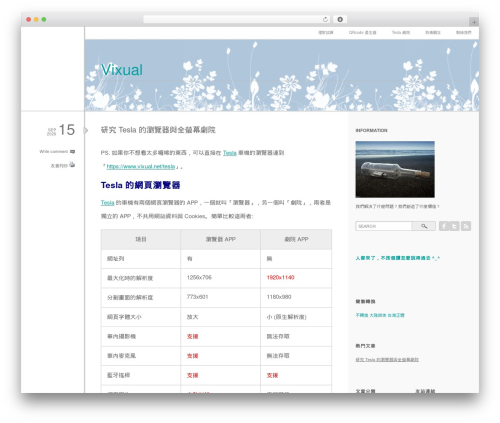Click the magnifier search button

424,226
